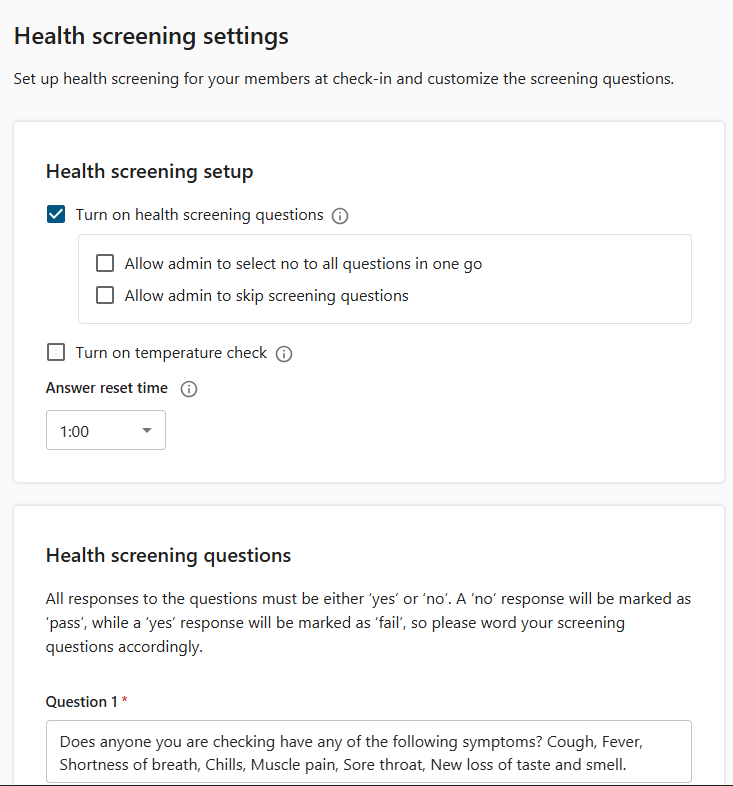Click the Question 1 label

pos(82,702)
